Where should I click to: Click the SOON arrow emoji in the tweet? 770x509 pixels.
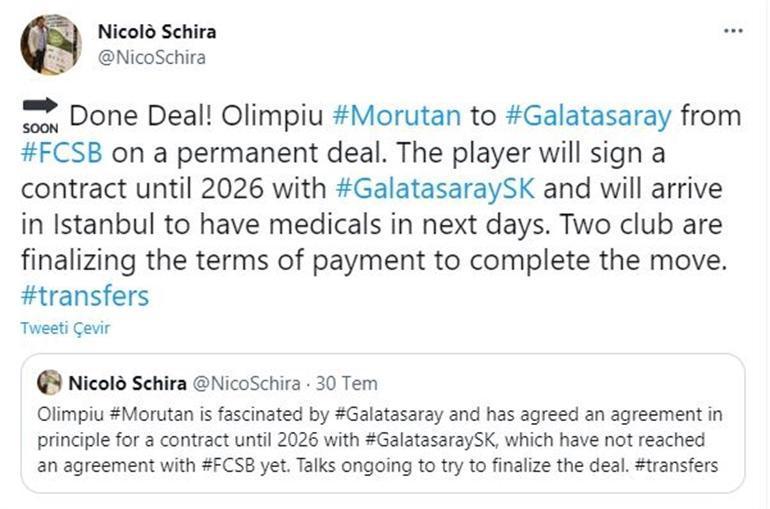pyautogui.click(x=40, y=116)
